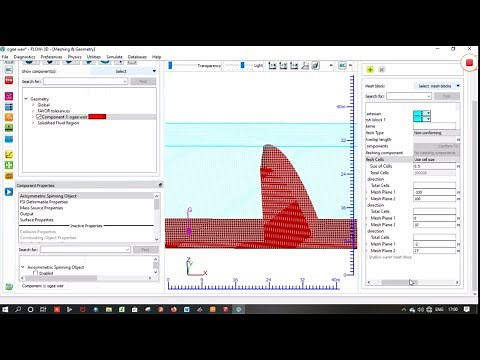Click Find button in mesh panel
Image resolution: width=480 pixels, height=360 pixels.
click(x=447, y=96)
